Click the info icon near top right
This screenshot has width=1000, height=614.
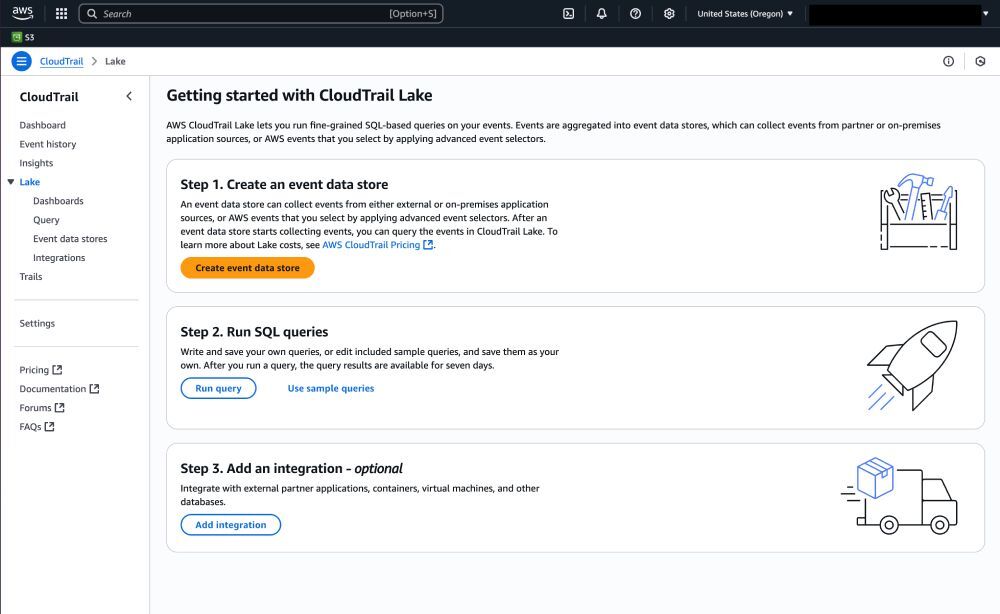point(948,60)
